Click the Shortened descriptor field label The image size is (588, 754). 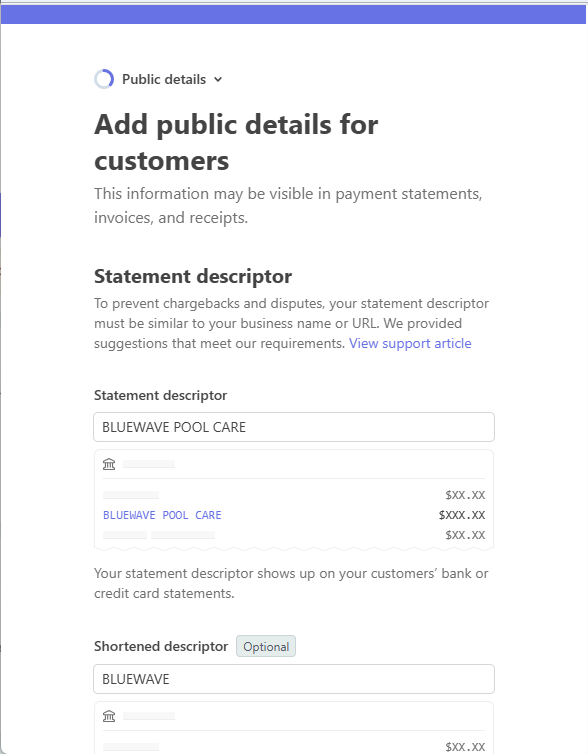(x=161, y=646)
